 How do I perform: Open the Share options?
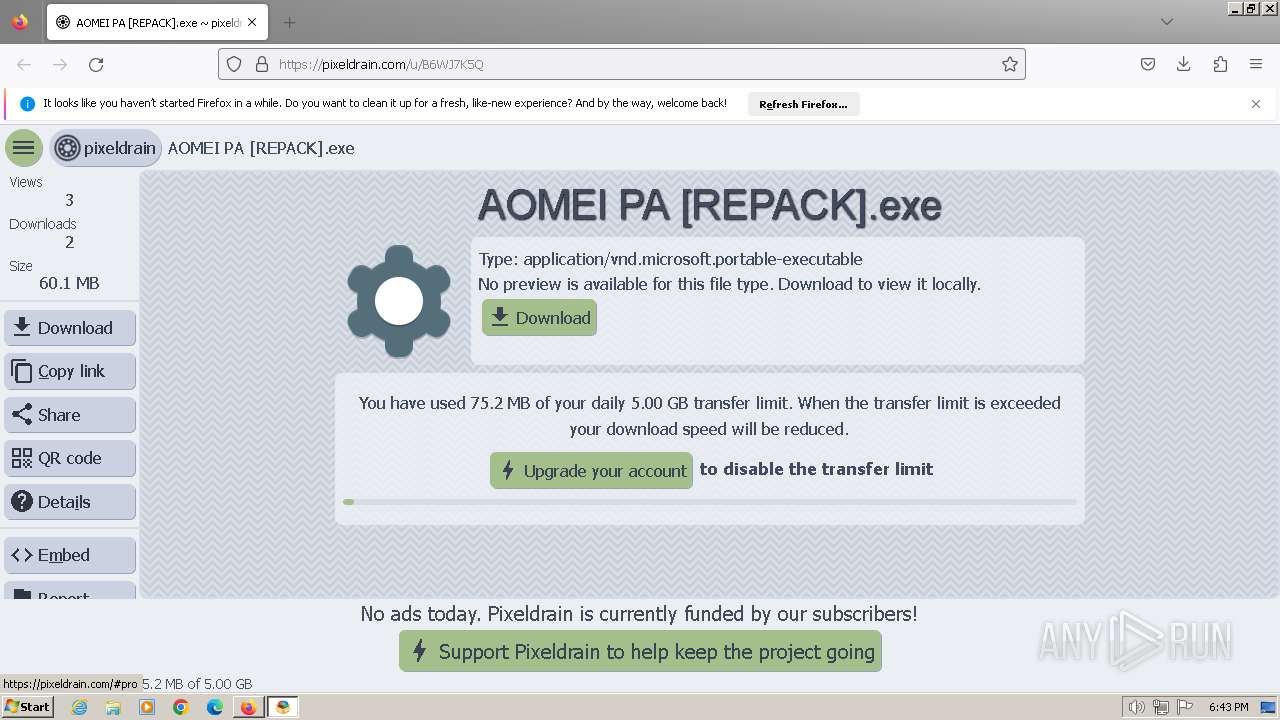click(x=70, y=415)
